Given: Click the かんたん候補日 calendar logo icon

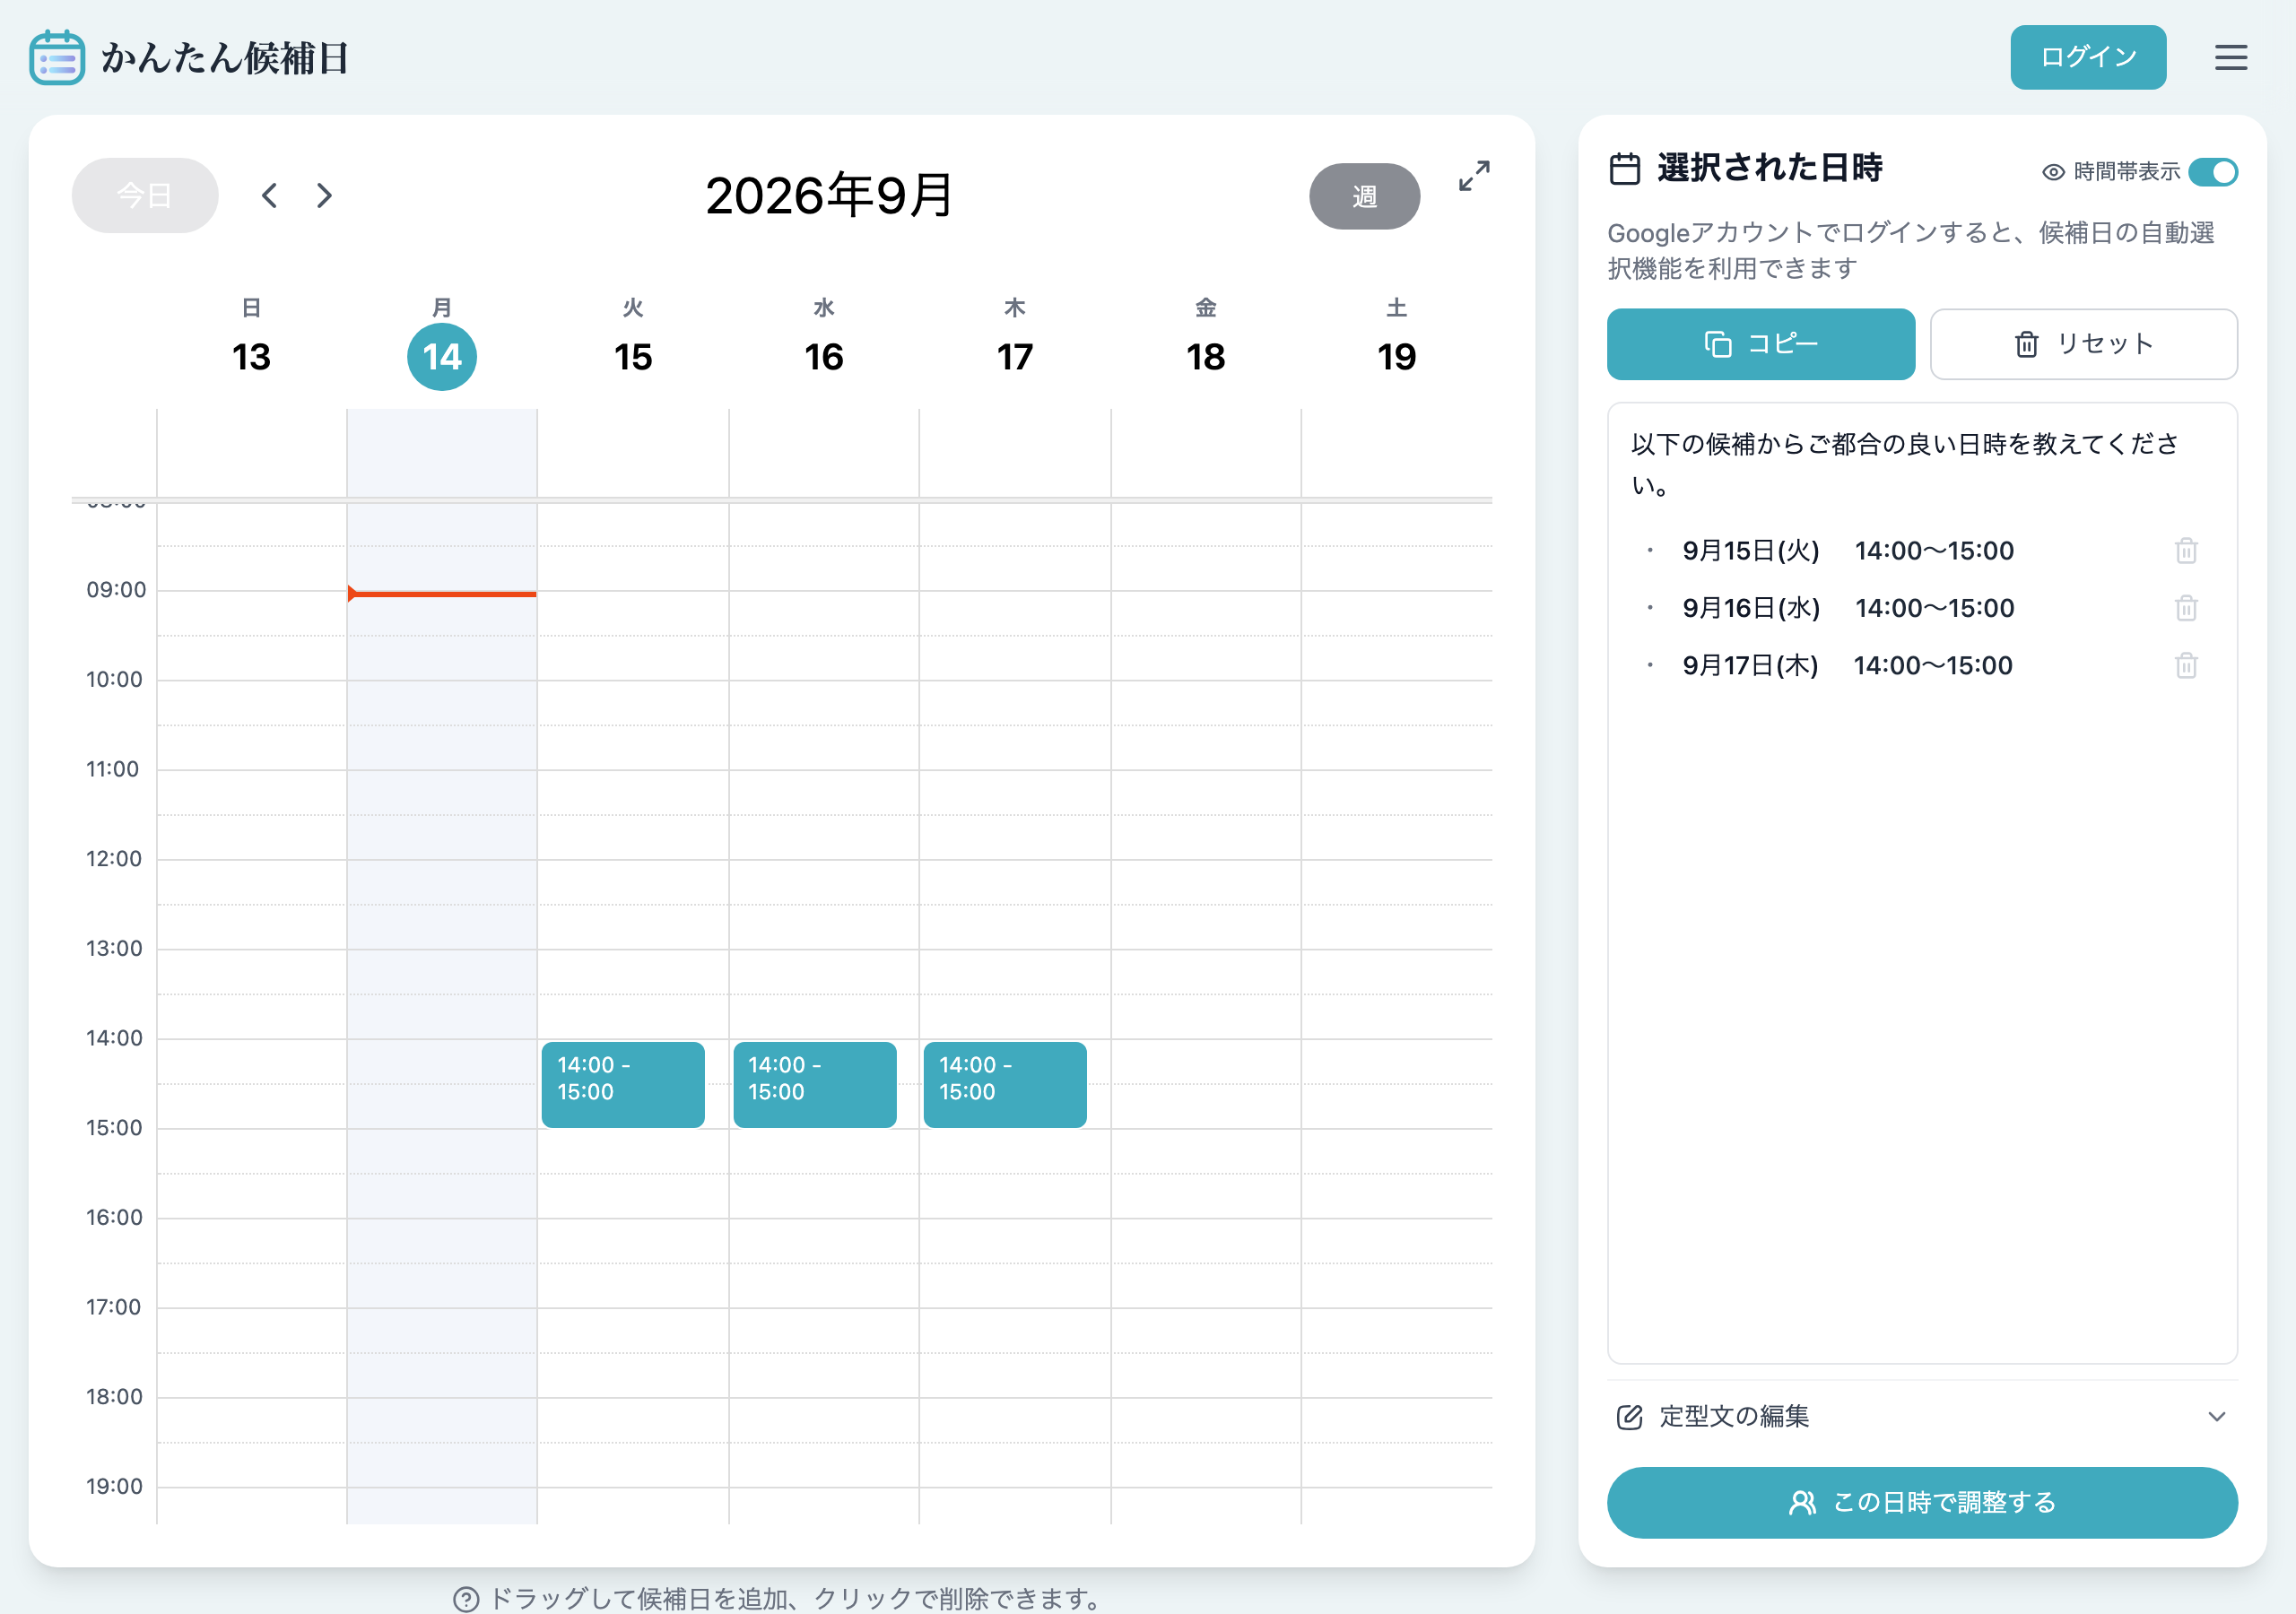Looking at the screenshot, I should pos(57,58).
